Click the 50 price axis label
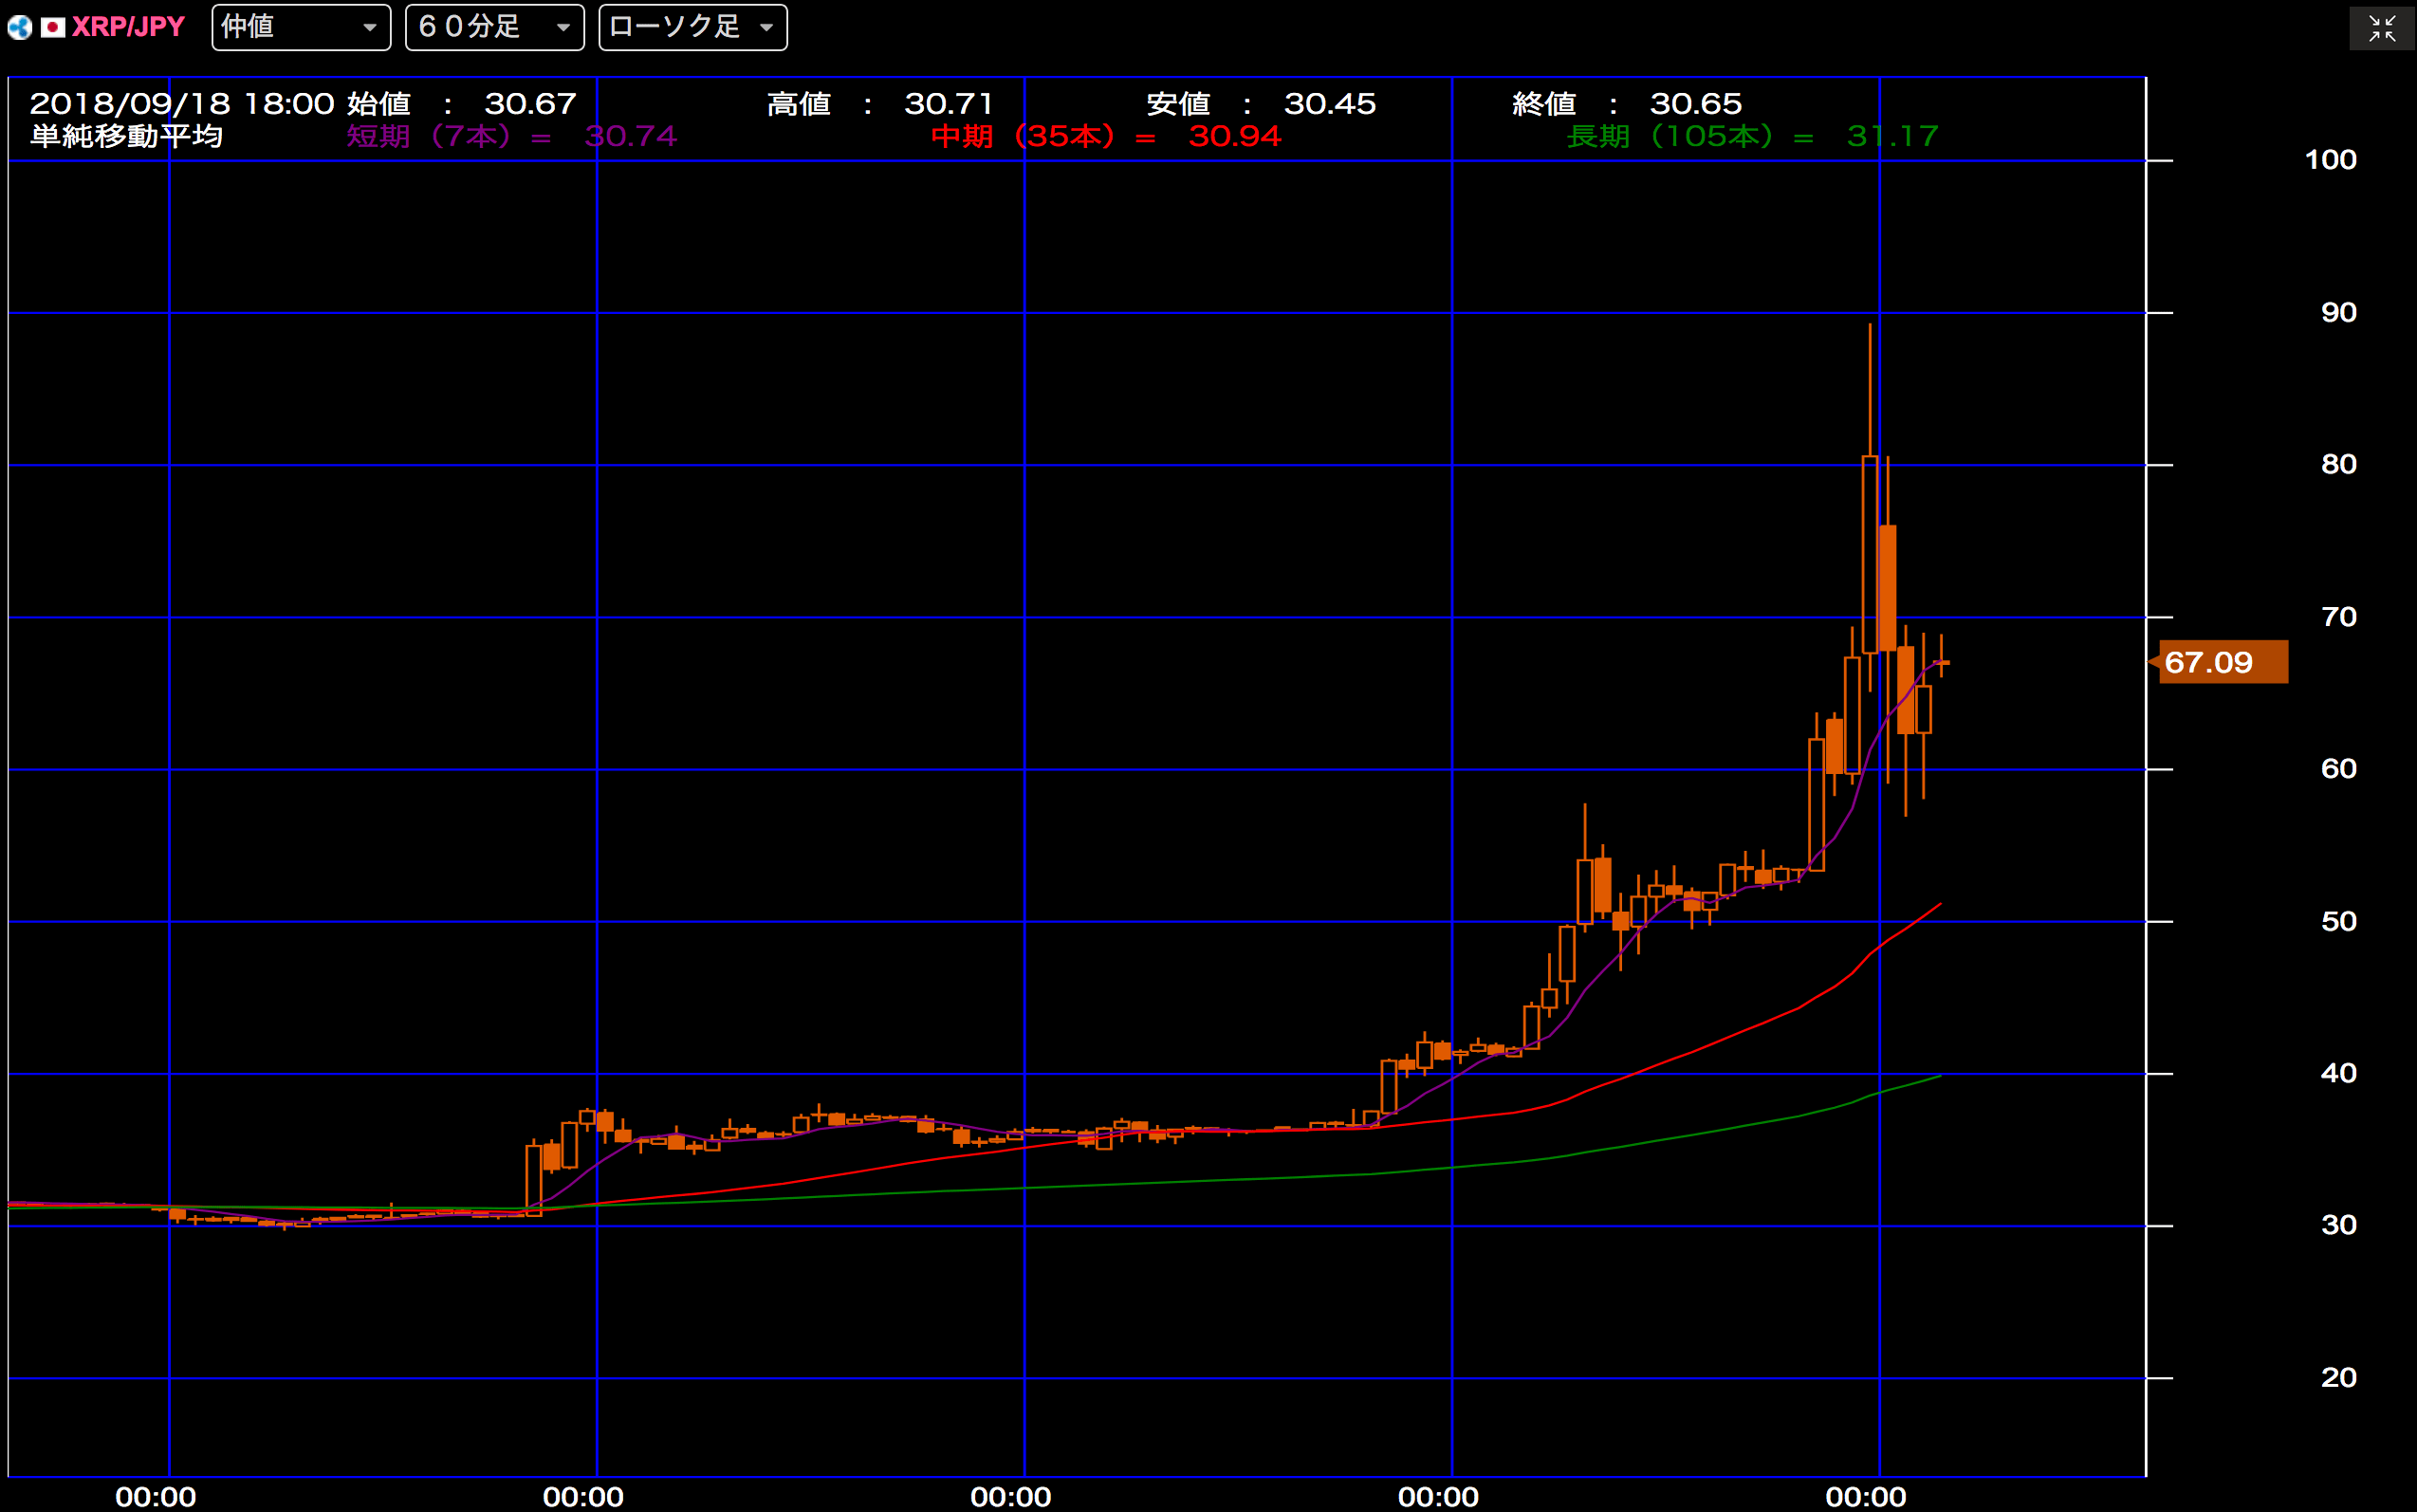Image resolution: width=2417 pixels, height=1512 pixels. tap(2338, 922)
